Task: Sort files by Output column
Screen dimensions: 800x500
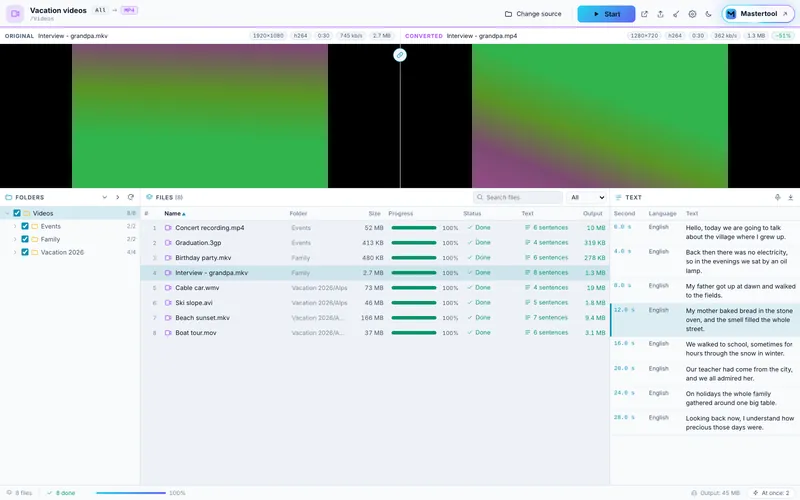Action: click(x=593, y=214)
